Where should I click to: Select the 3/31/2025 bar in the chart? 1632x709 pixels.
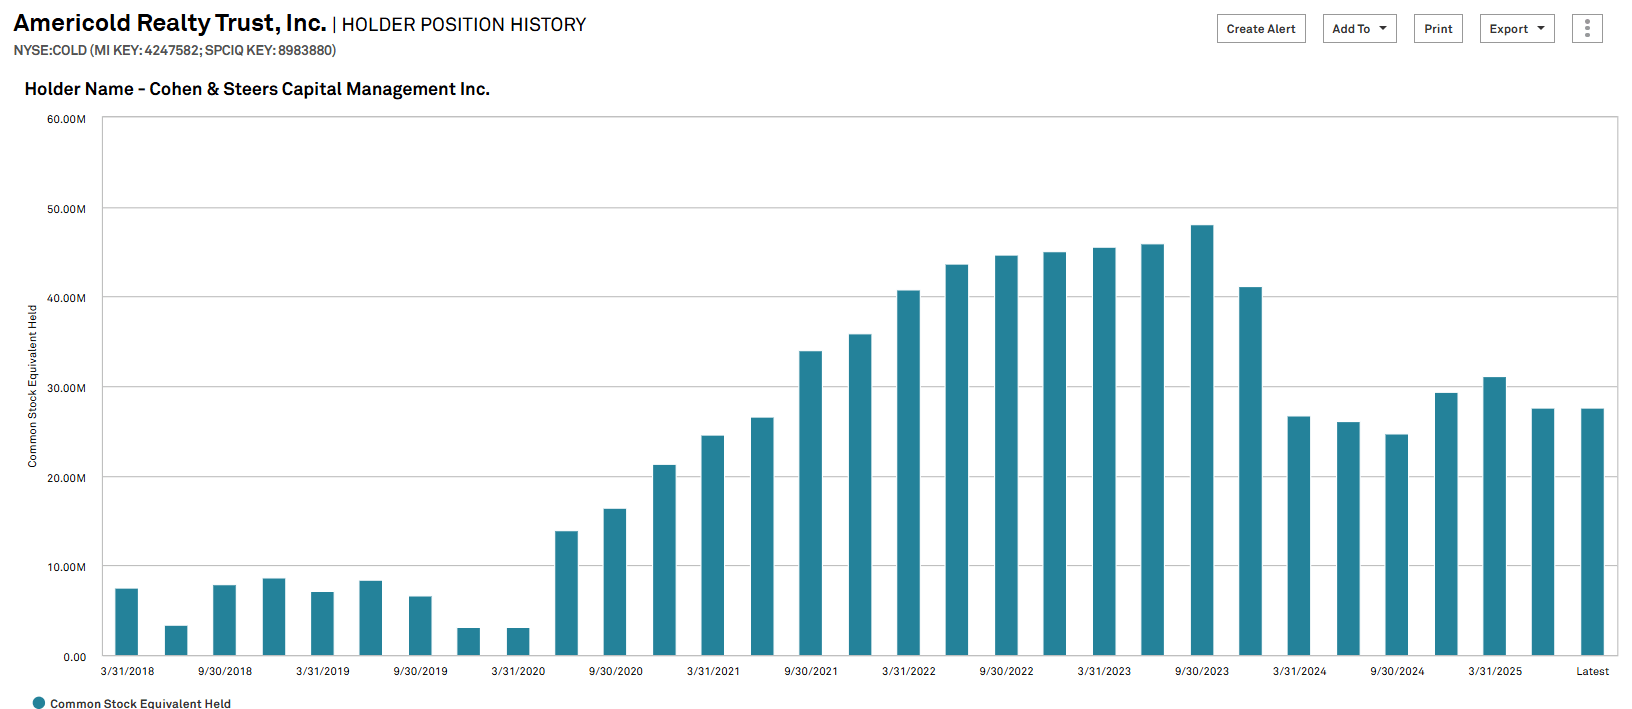[1495, 516]
